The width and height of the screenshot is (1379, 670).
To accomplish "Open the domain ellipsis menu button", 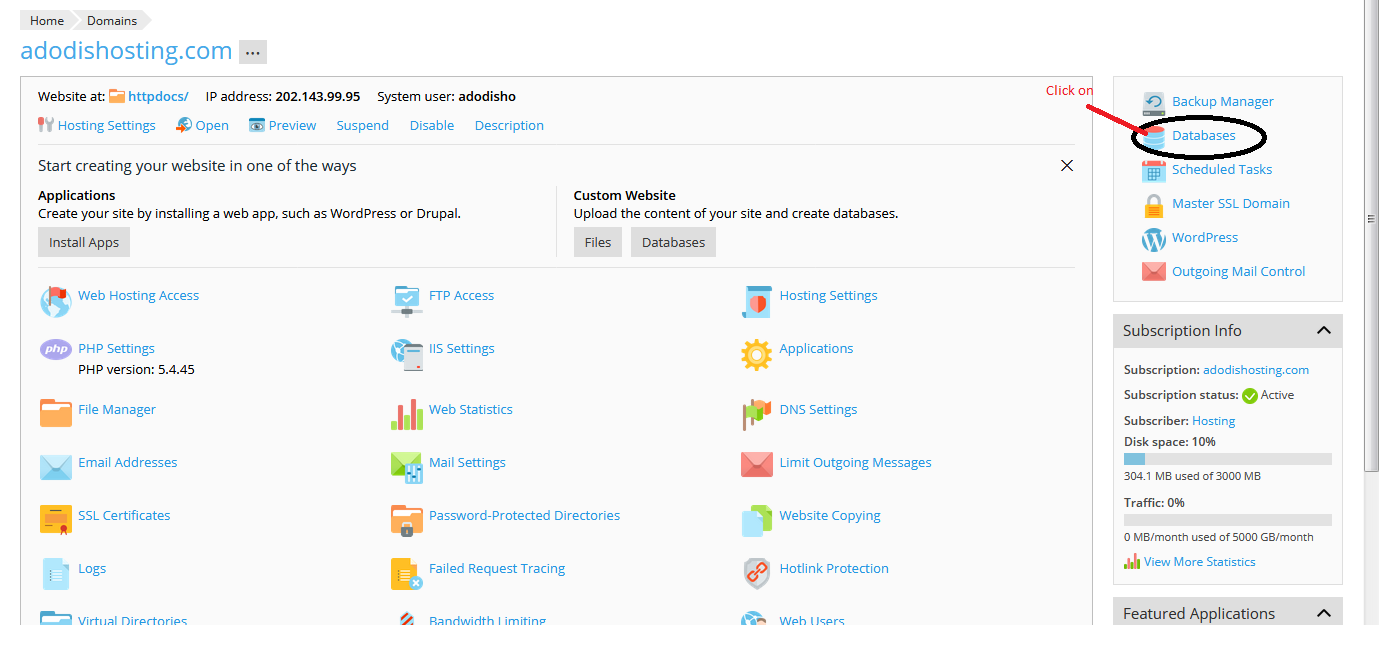I will [x=253, y=51].
